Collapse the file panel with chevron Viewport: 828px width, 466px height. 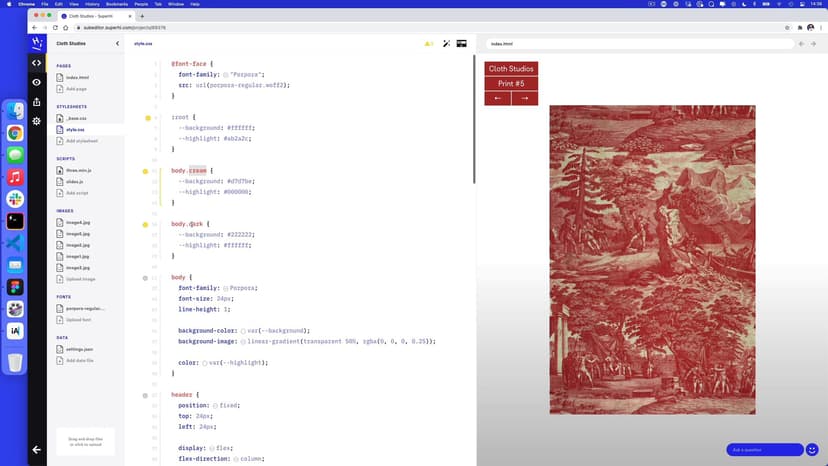click(117, 44)
